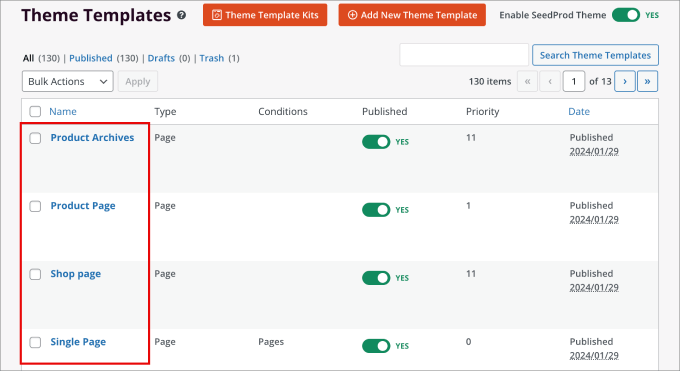Toggle Published switch for Product Archives
680x371 pixels.
pos(376,141)
